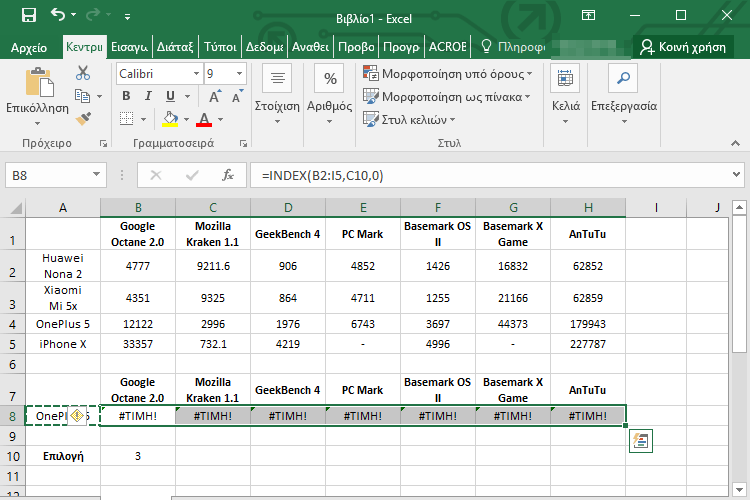Switch to the Δεδομένα ribbon tab
This screenshot has width=750, height=500.
[x=265, y=47]
